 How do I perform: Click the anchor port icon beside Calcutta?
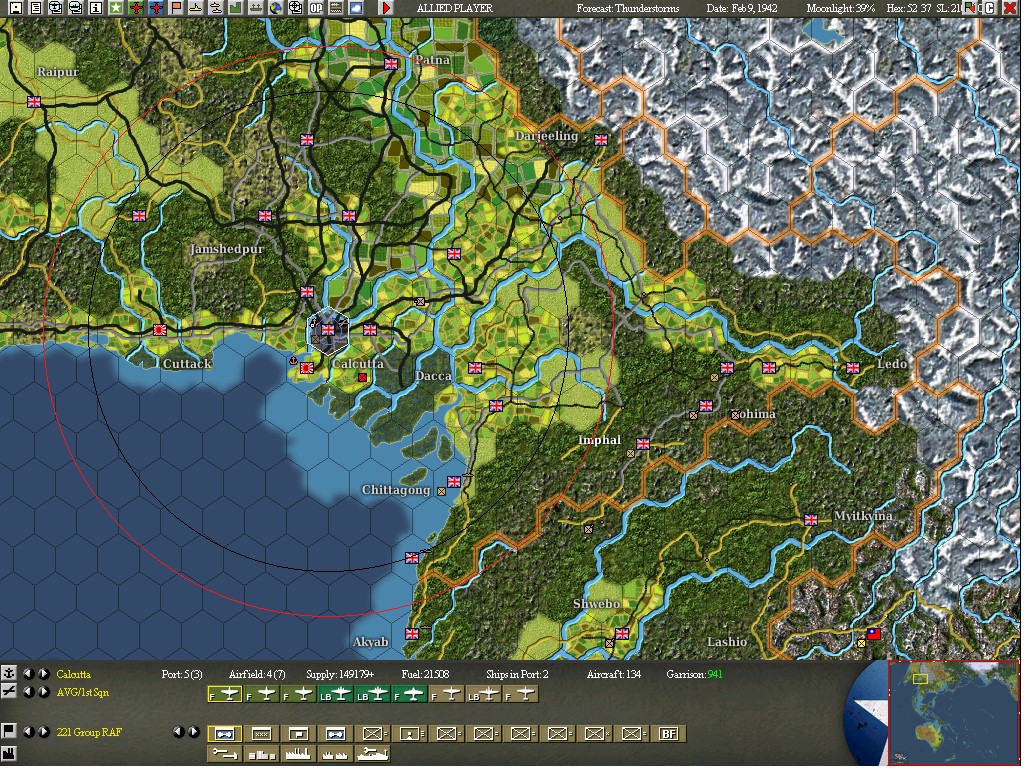point(8,673)
